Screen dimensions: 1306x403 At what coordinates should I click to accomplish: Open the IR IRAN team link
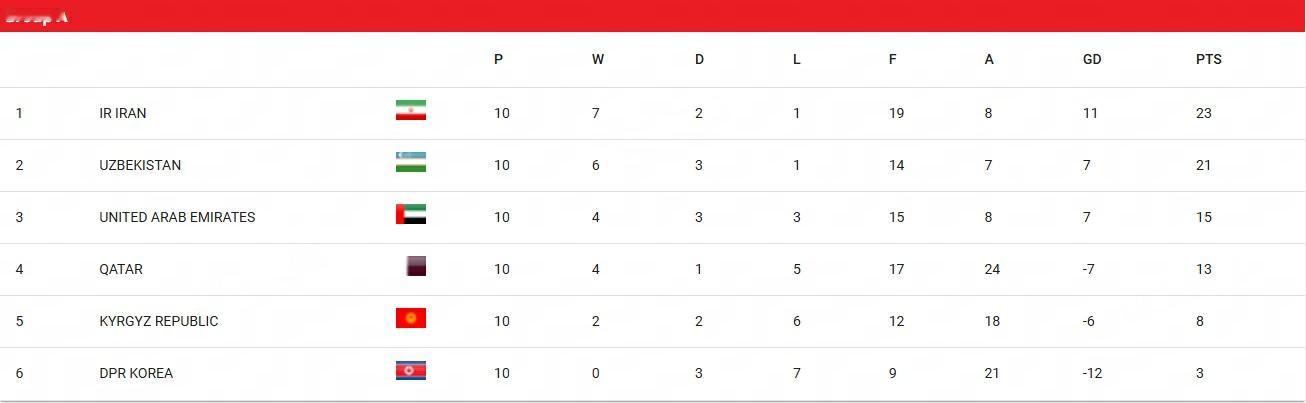pos(123,113)
